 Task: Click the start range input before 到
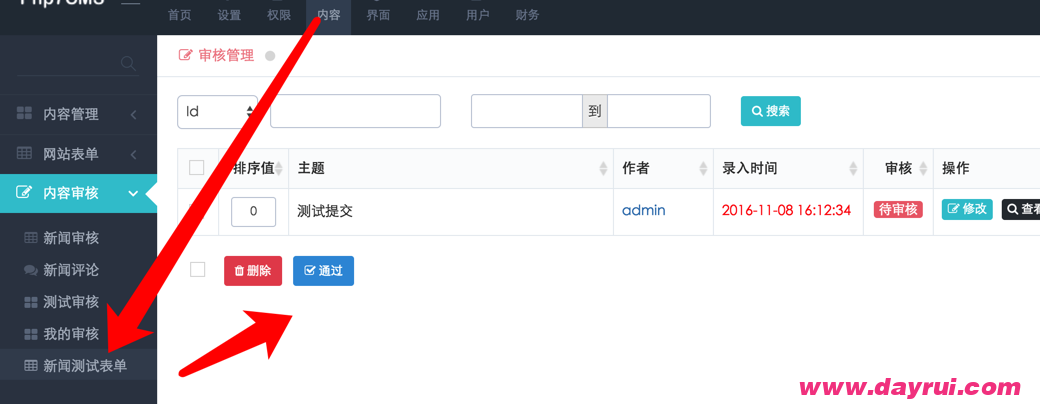coord(527,111)
